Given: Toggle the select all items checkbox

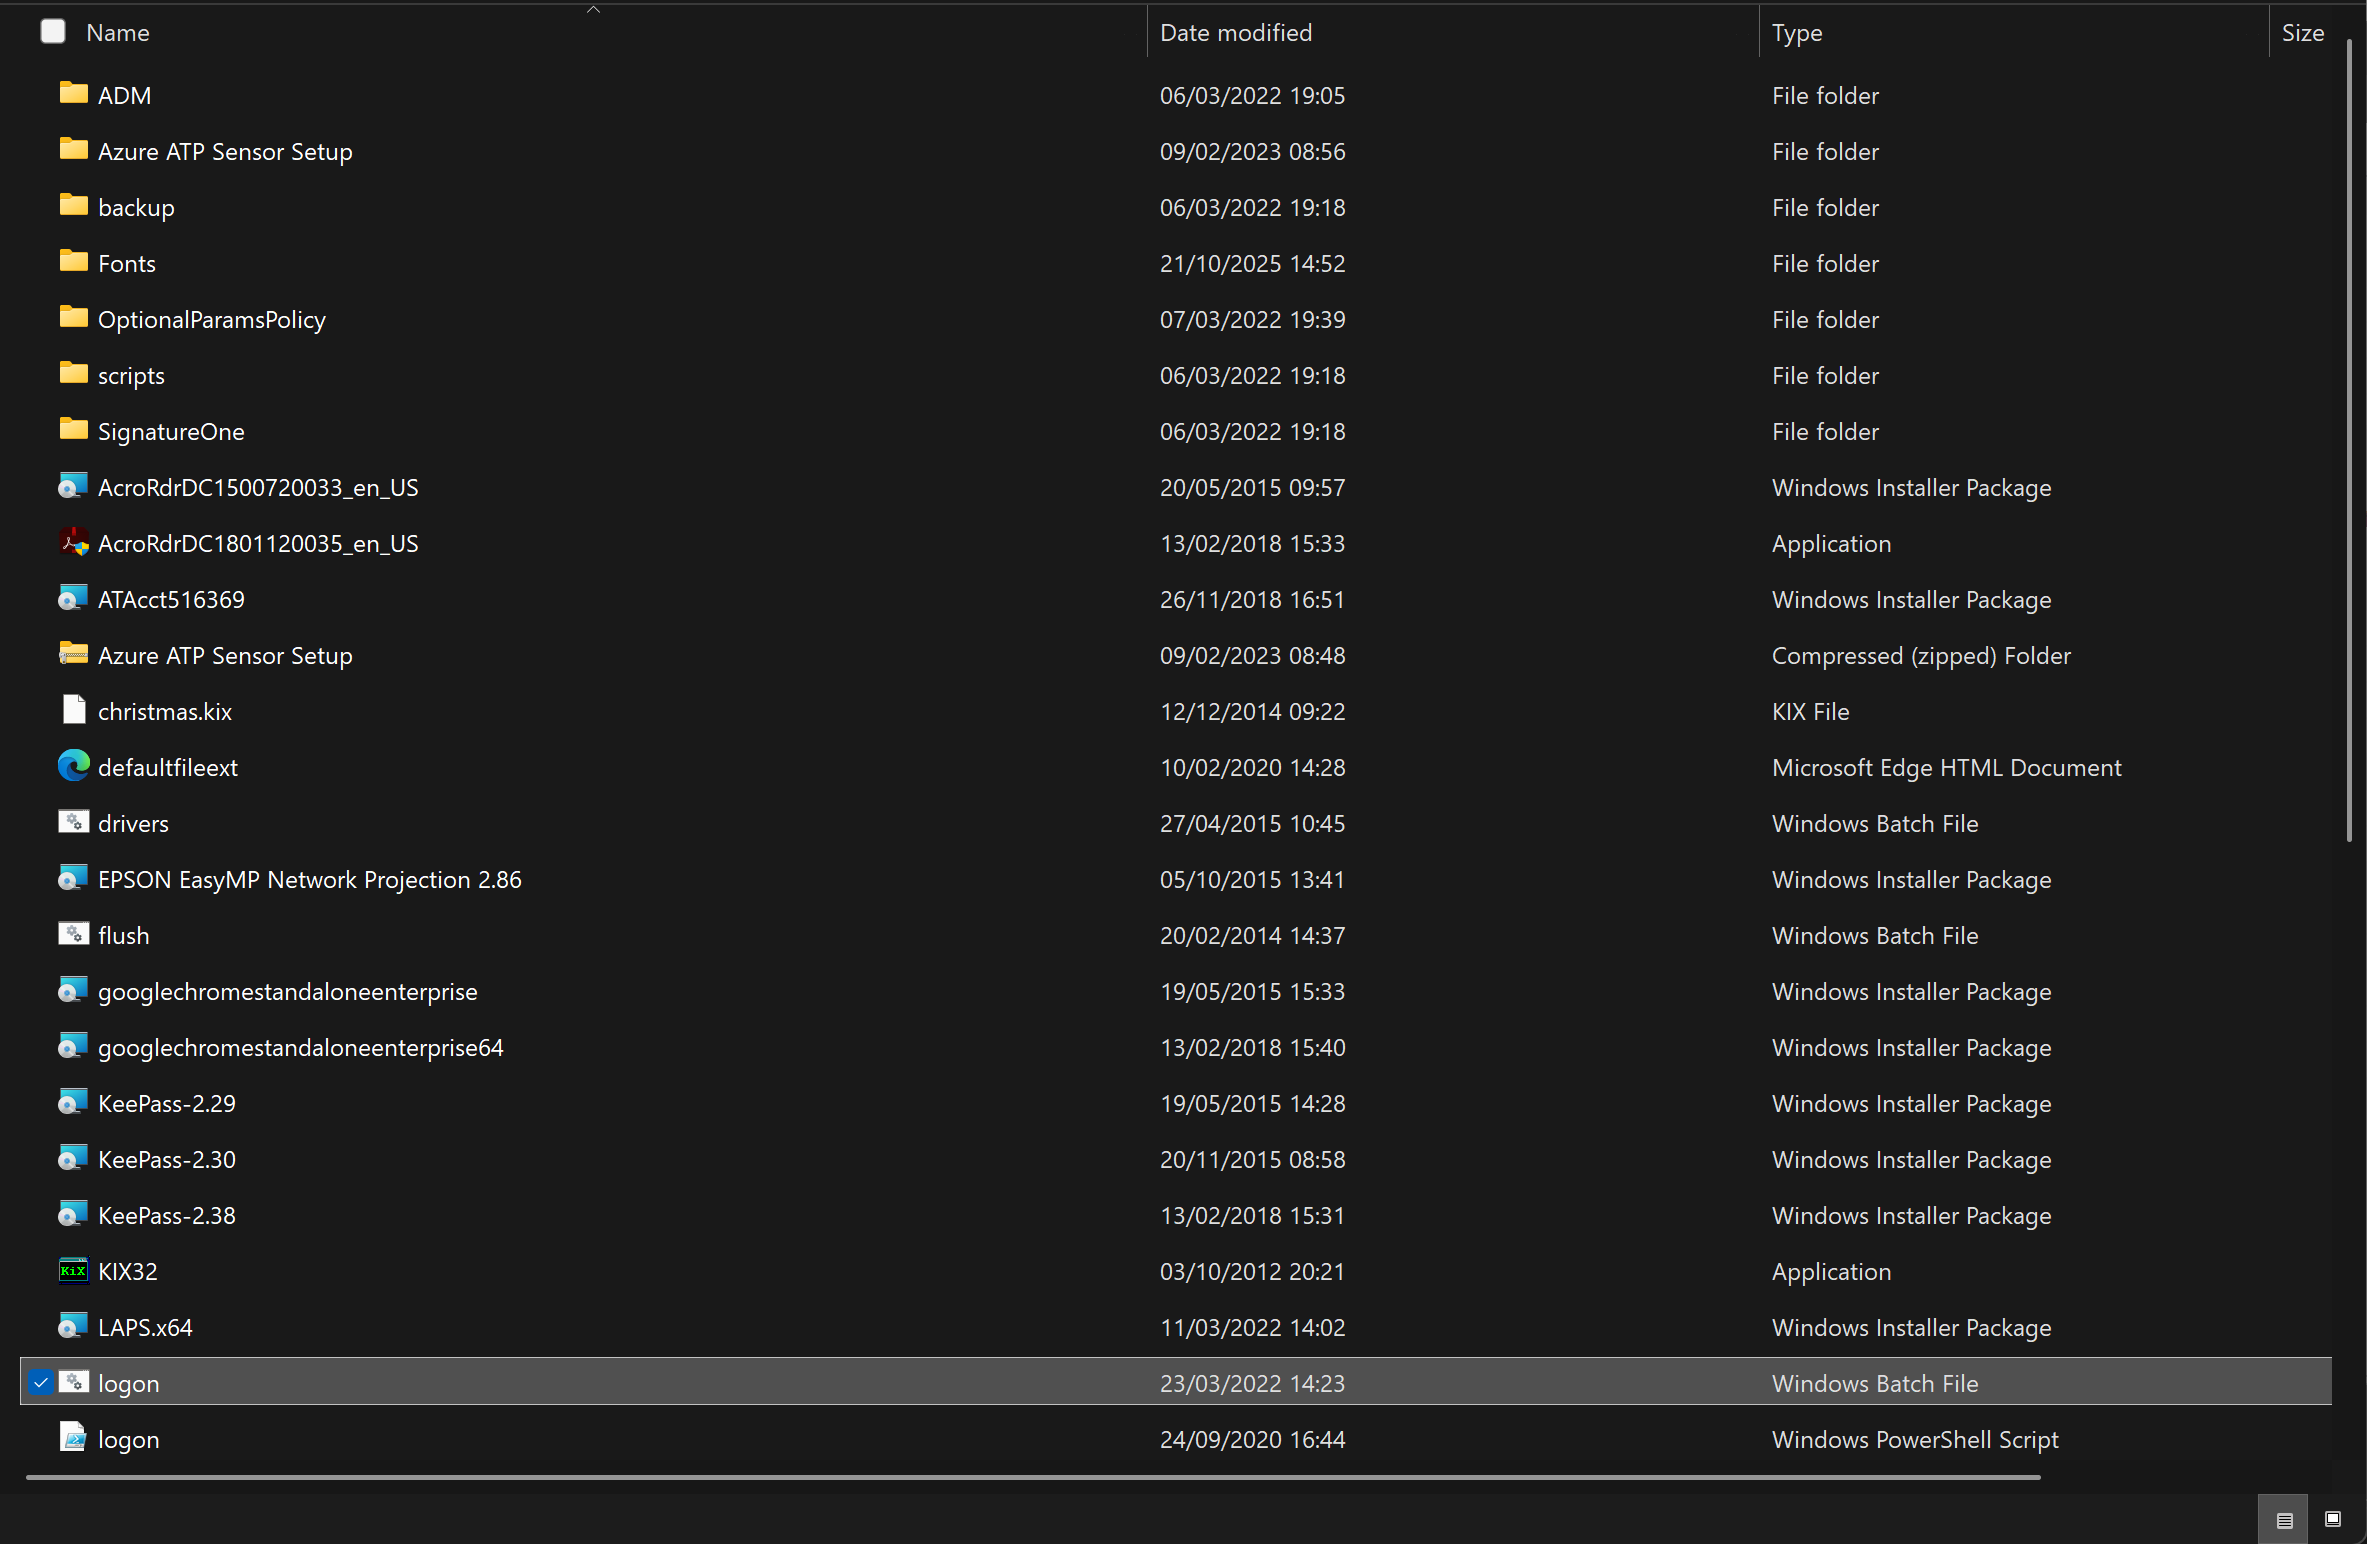Looking at the screenshot, I should pyautogui.click(x=52, y=32).
